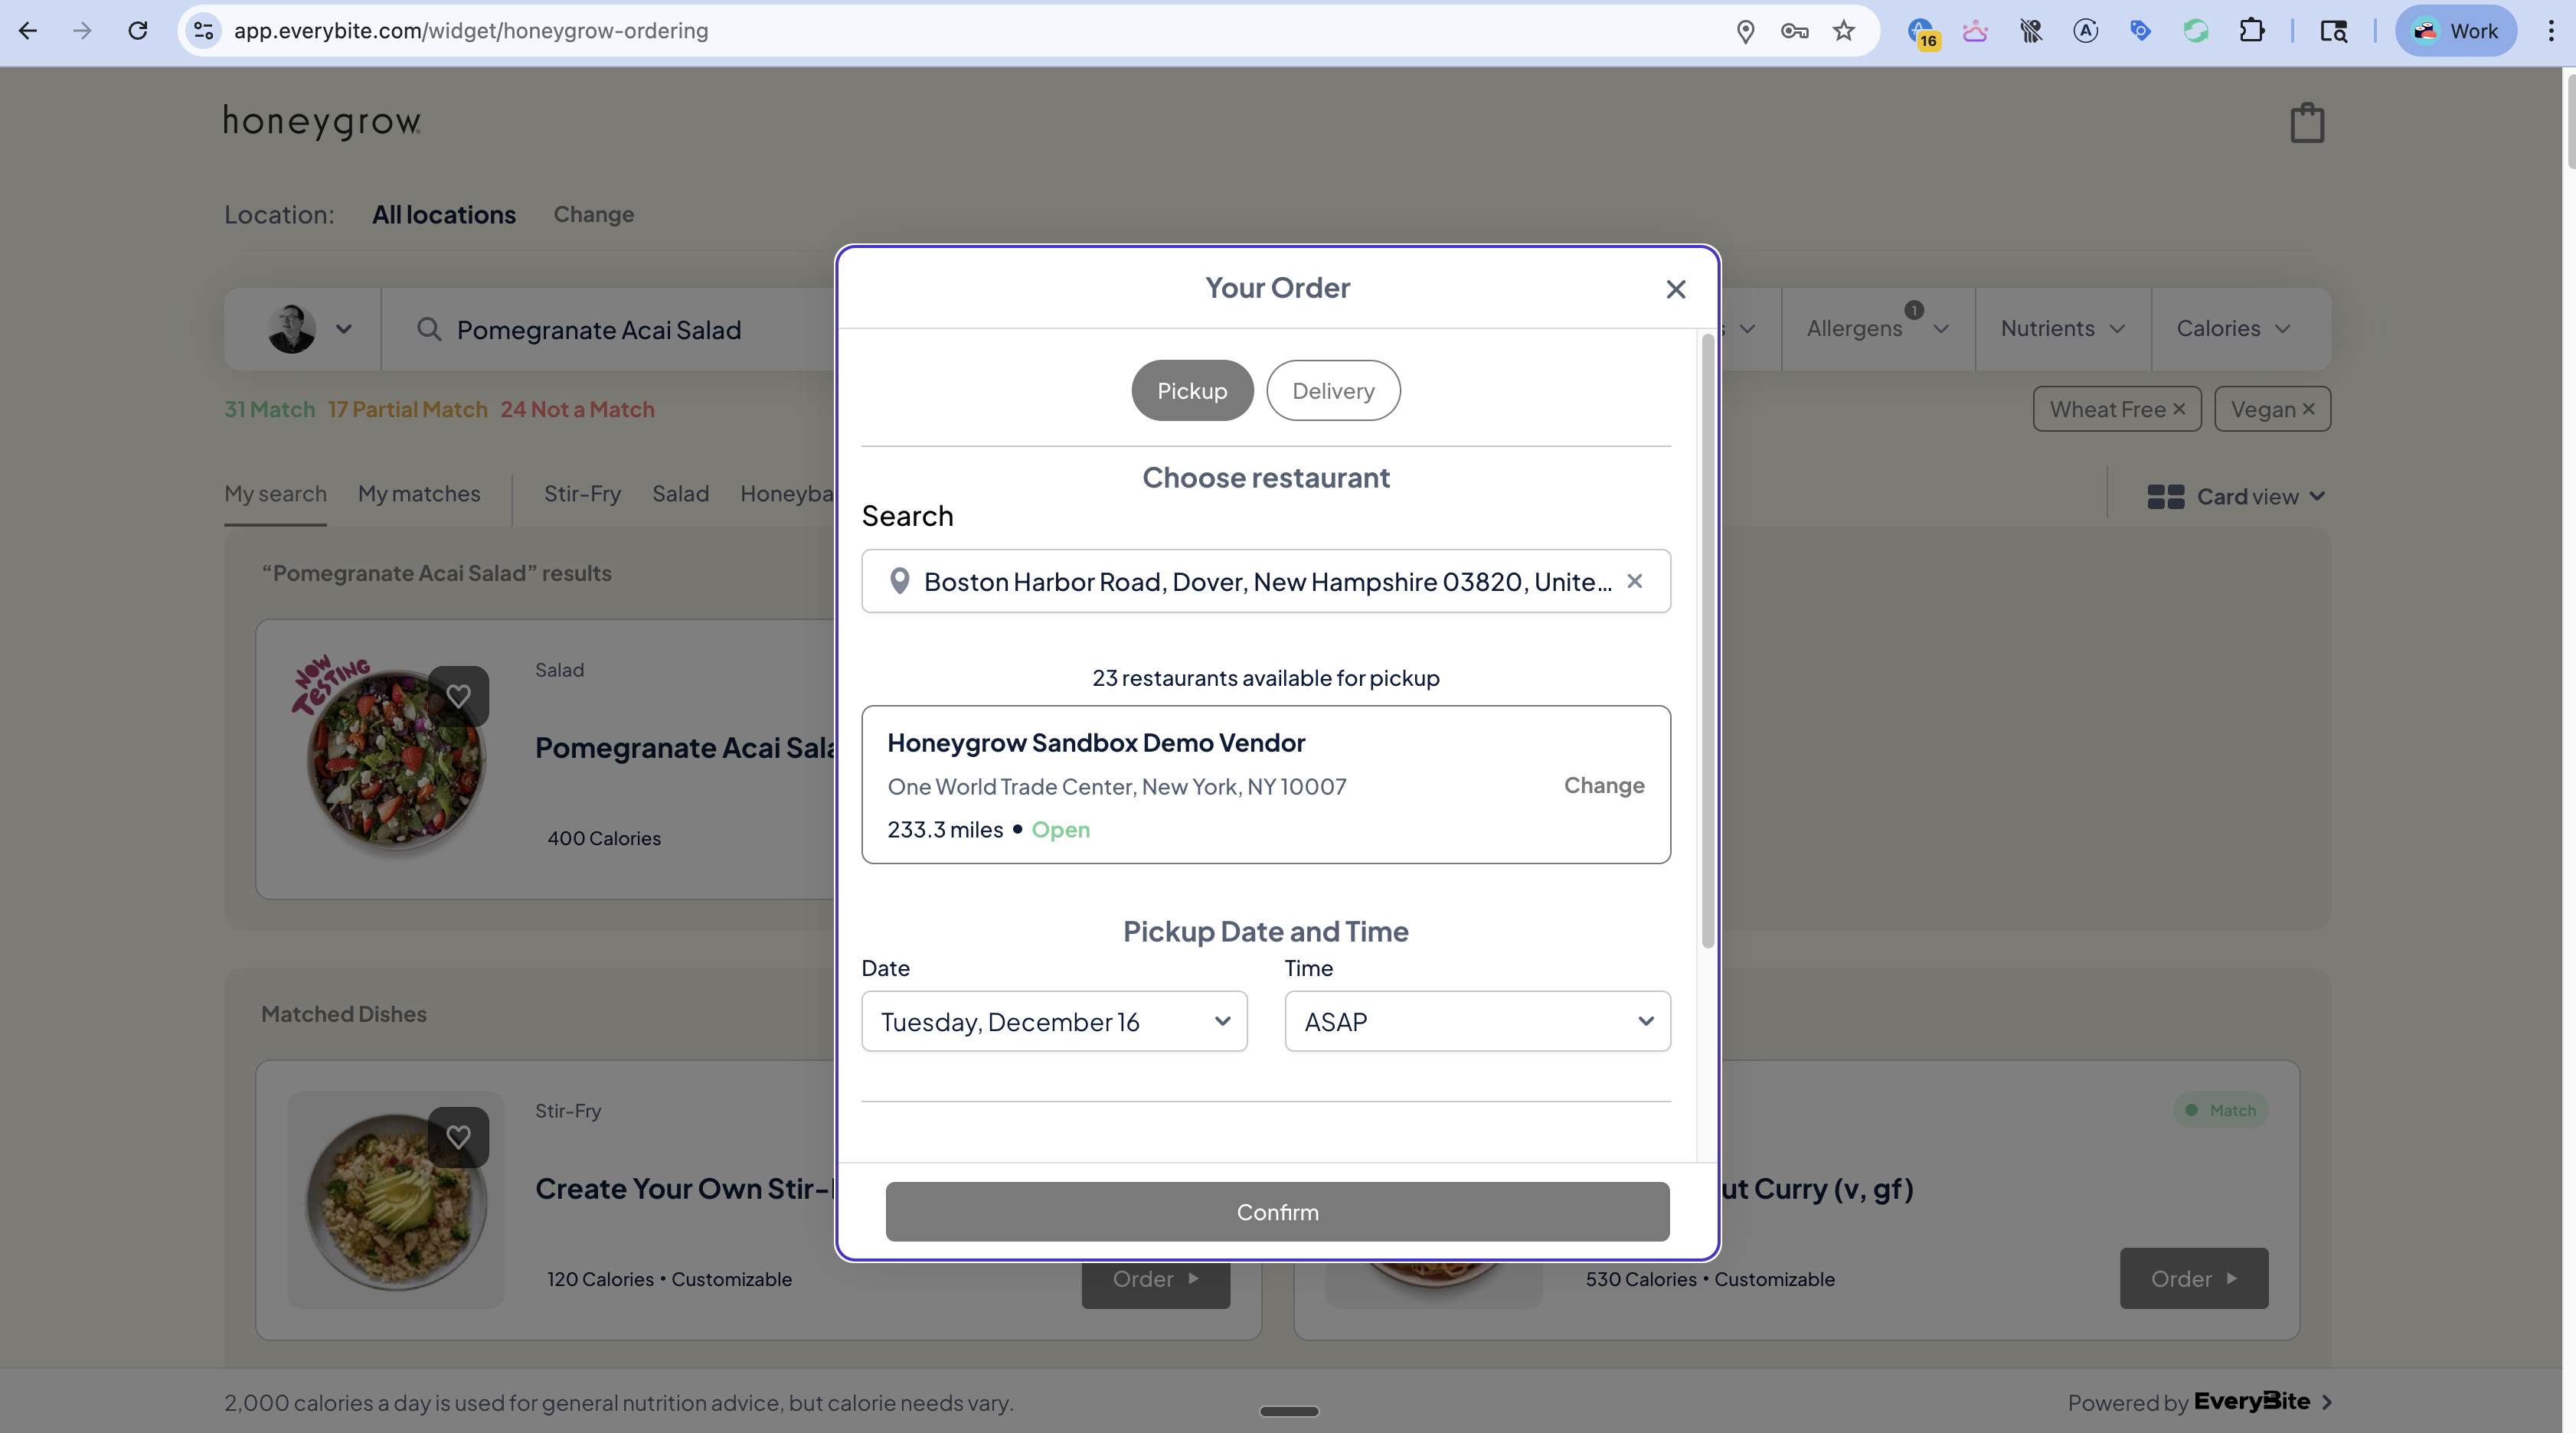Image resolution: width=2576 pixels, height=1433 pixels.
Task: Bookmark the page with the star icon
Action: 1843,31
